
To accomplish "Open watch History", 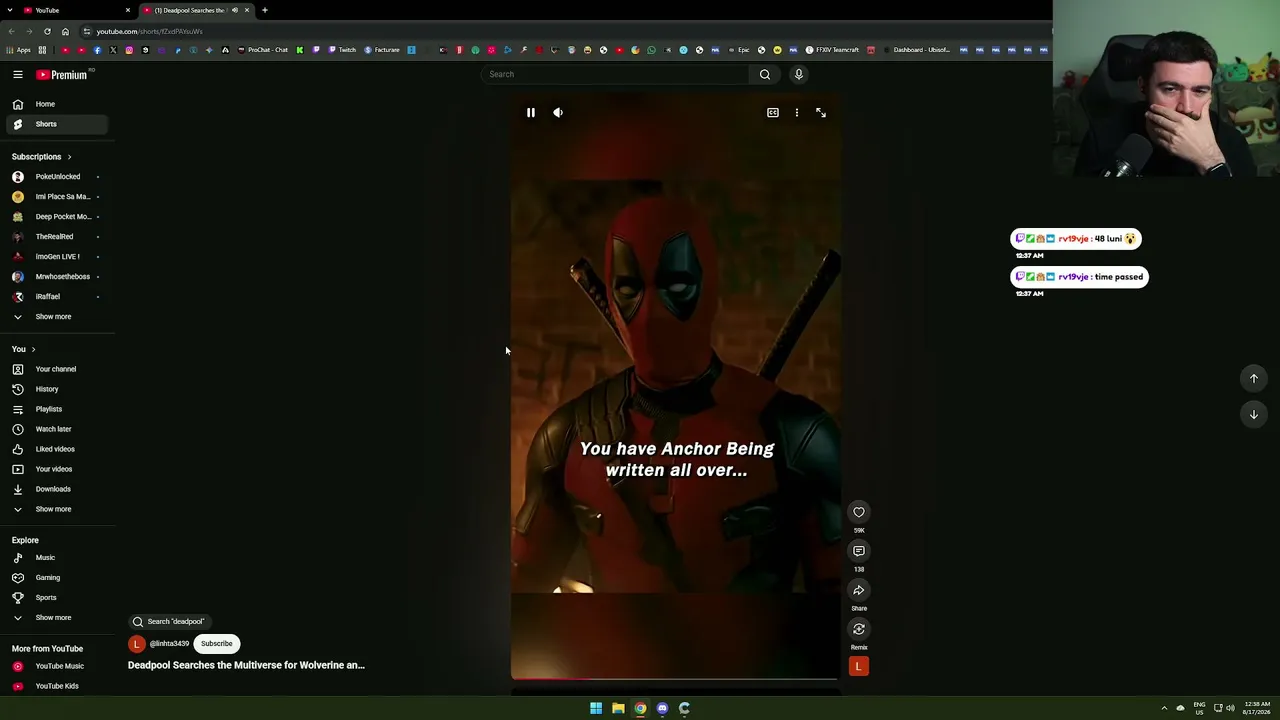I will click(57, 389).
